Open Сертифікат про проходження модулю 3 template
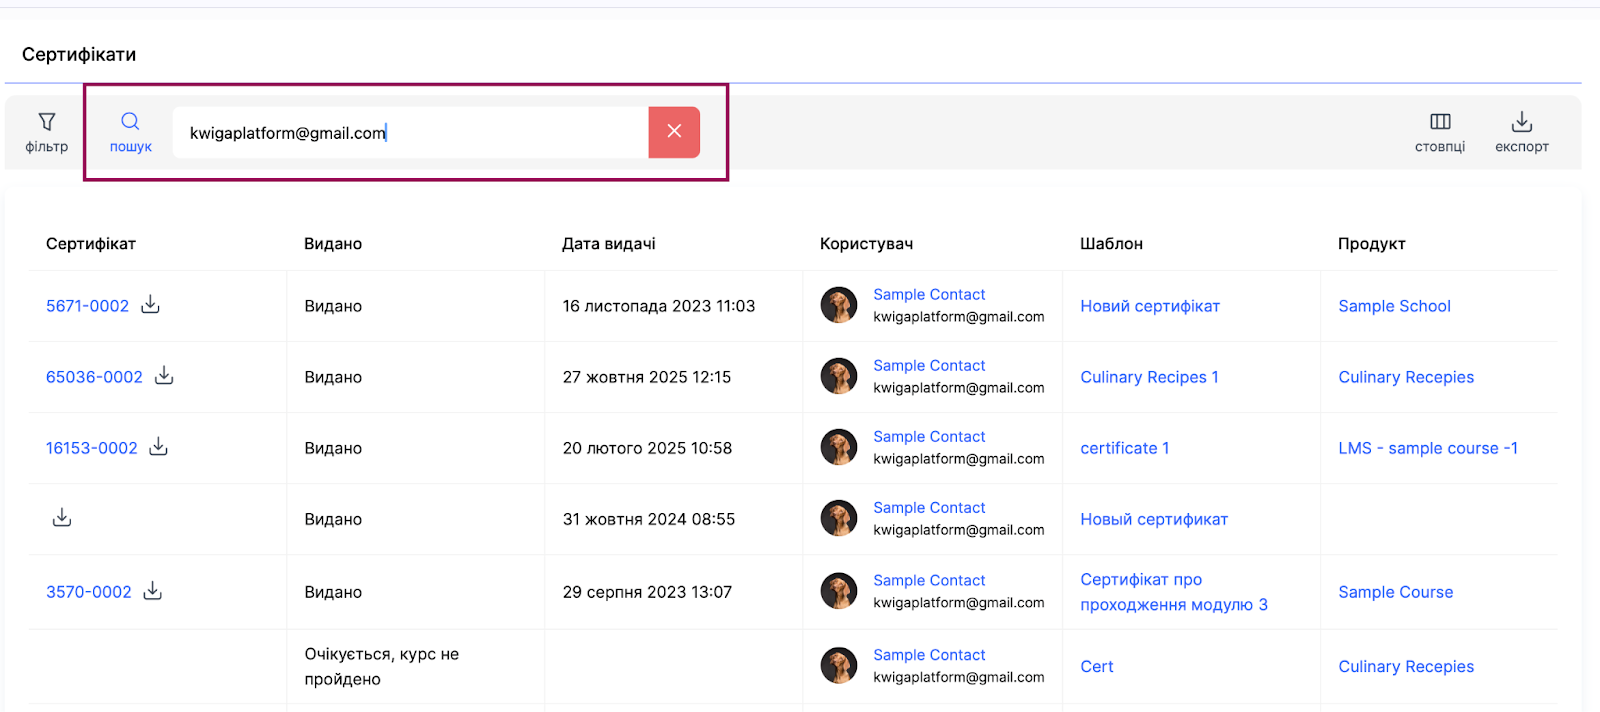The image size is (1600, 712). (1173, 592)
